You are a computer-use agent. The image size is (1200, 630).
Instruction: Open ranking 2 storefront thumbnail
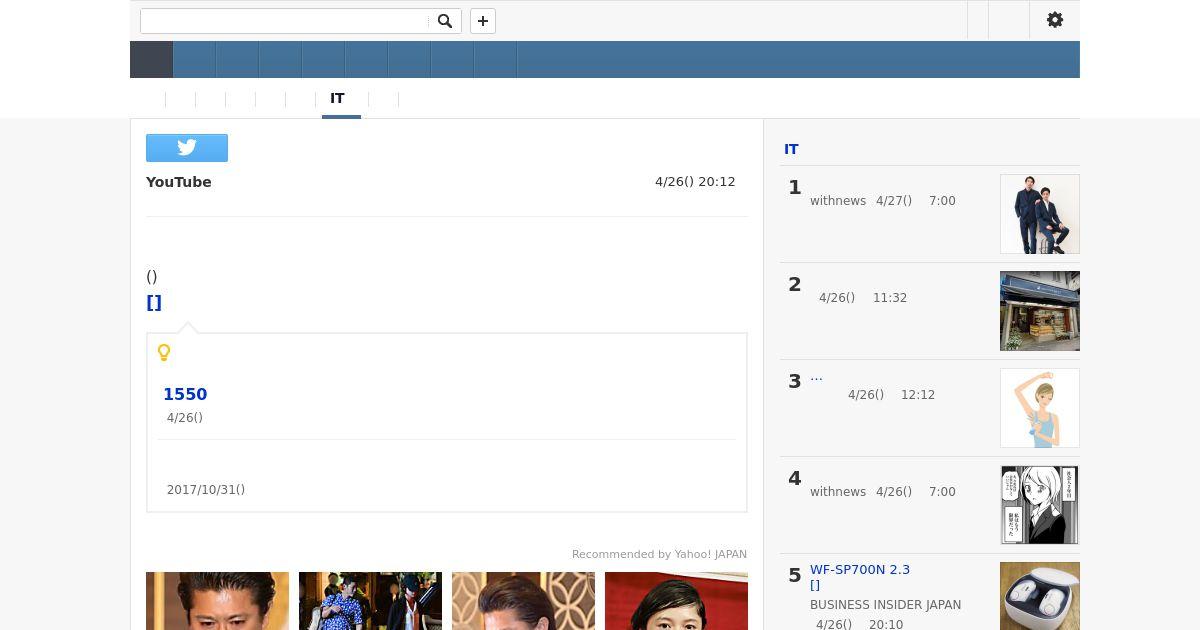coord(1040,311)
